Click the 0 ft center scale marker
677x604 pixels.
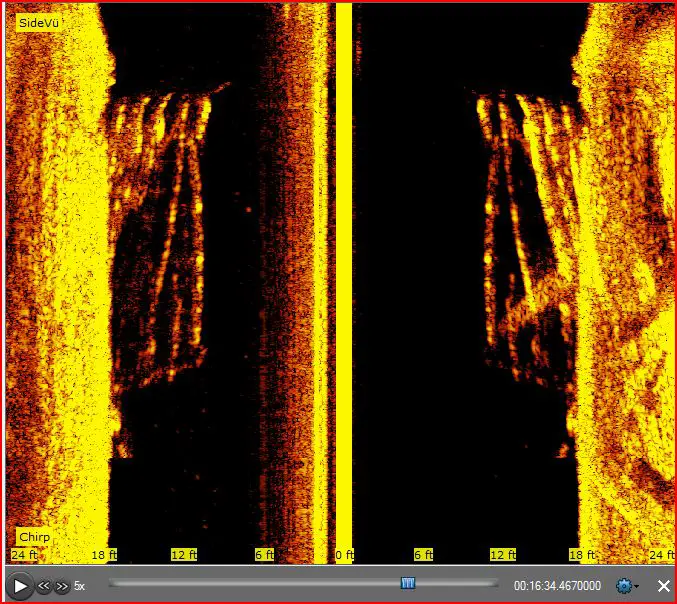[x=345, y=554]
